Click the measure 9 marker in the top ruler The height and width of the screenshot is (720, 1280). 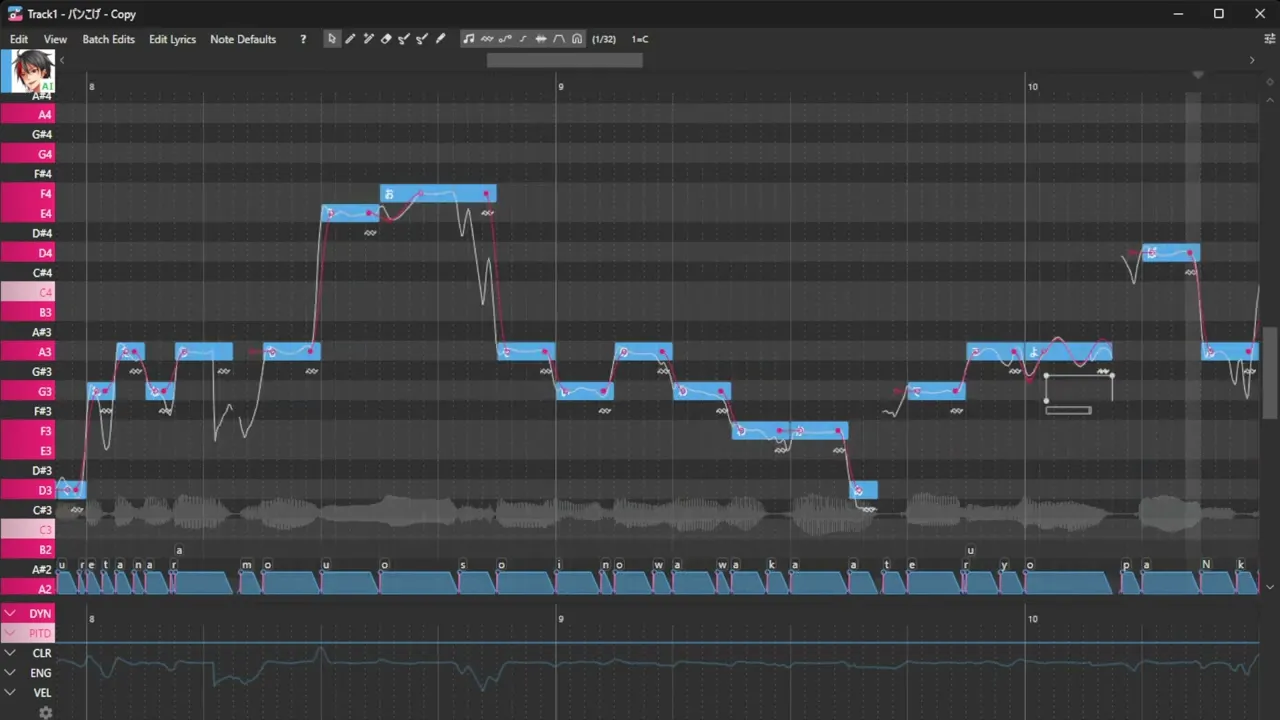coord(561,87)
